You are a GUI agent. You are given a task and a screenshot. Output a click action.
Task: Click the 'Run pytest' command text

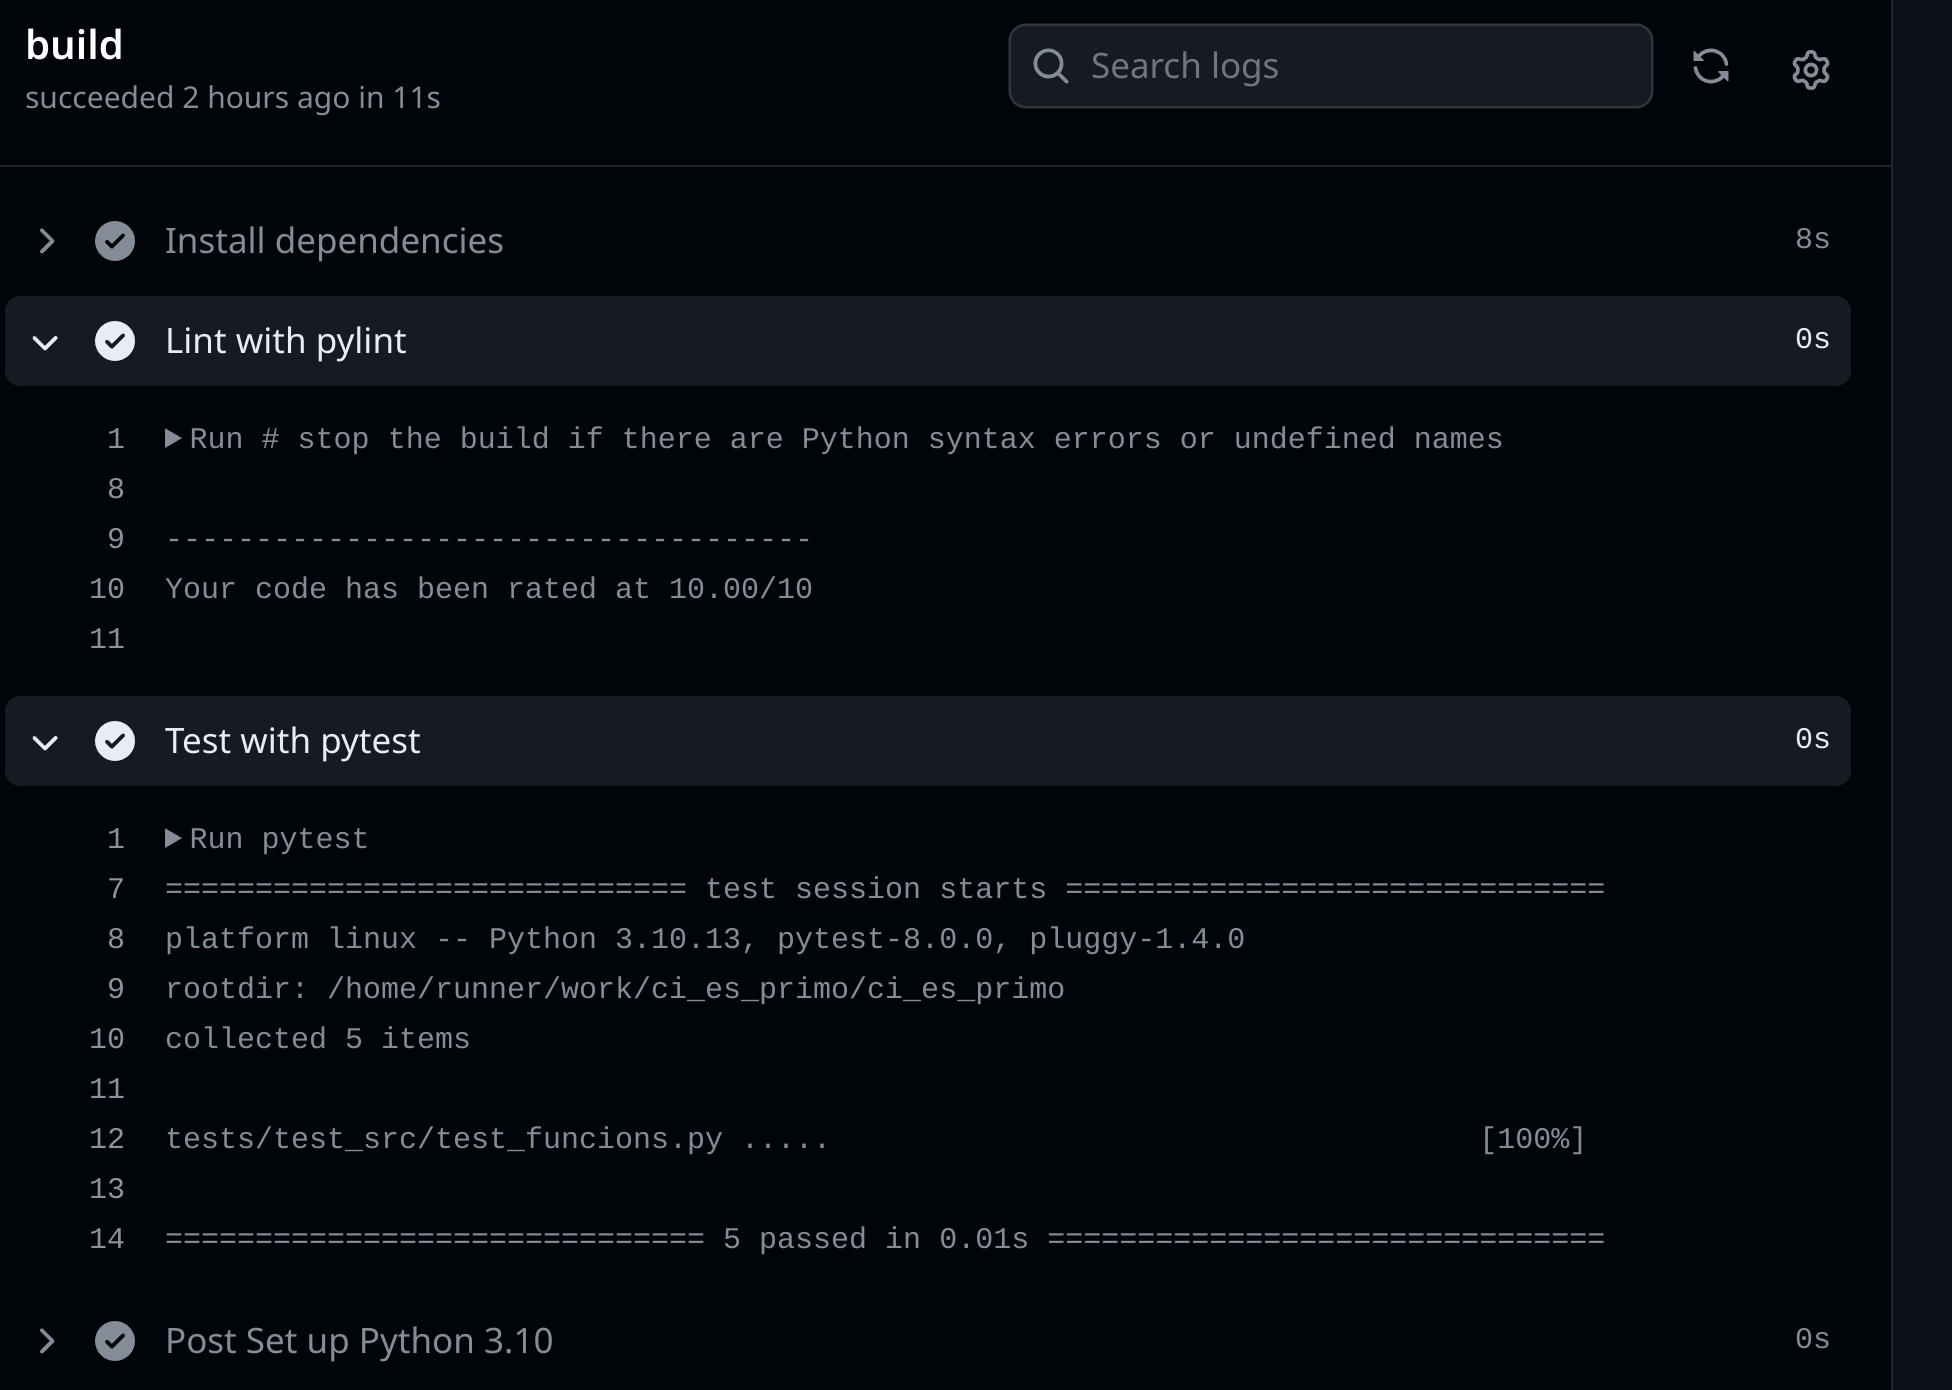click(x=279, y=839)
